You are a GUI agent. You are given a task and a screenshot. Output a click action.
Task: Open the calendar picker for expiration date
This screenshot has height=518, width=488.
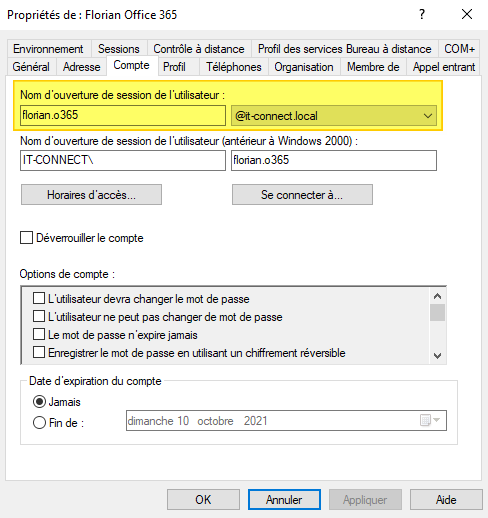[430, 420]
